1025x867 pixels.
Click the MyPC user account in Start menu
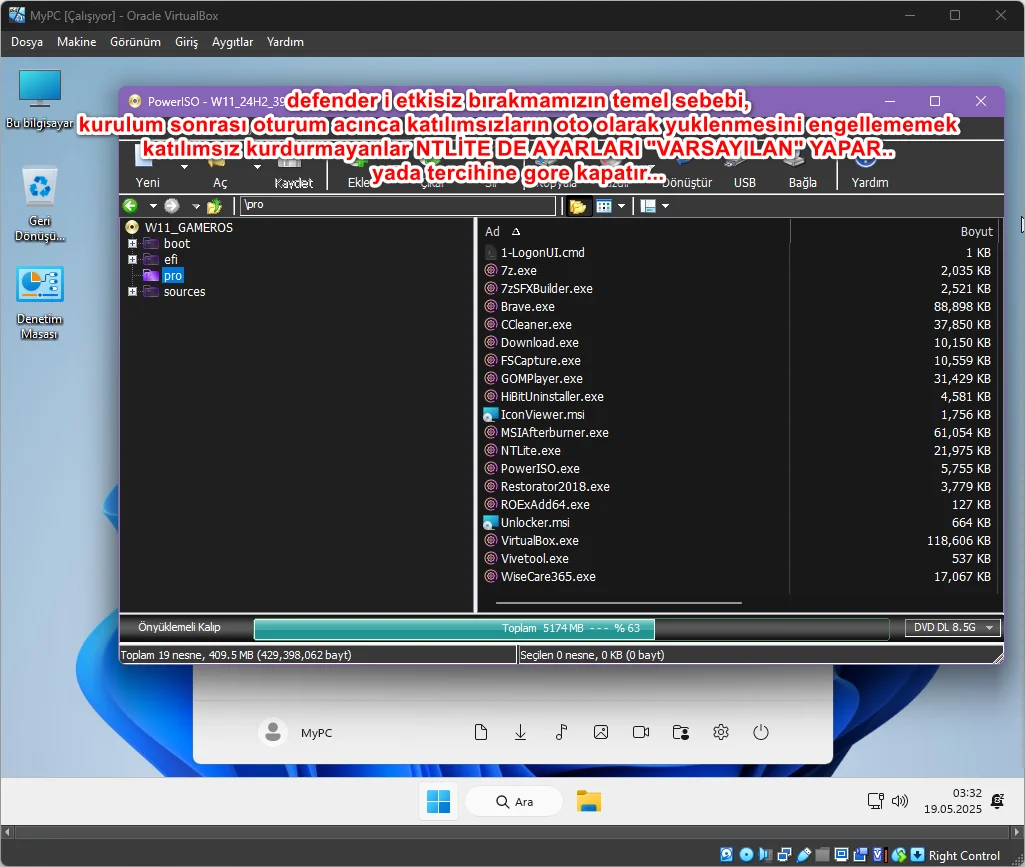[x=295, y=733]
